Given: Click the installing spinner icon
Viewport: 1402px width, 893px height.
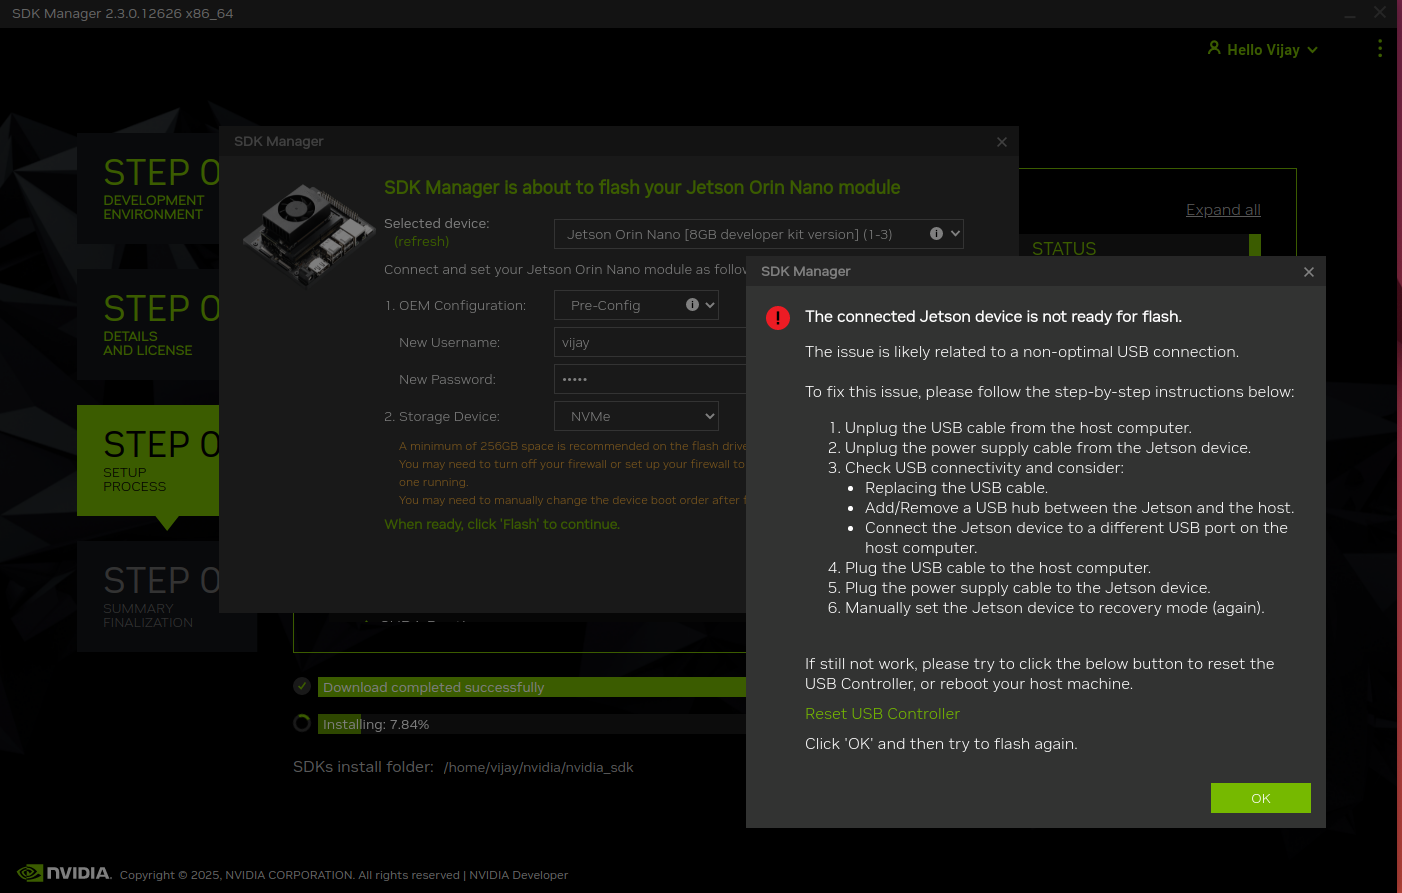Looking at the screenshot, I should tap(302, 724).
